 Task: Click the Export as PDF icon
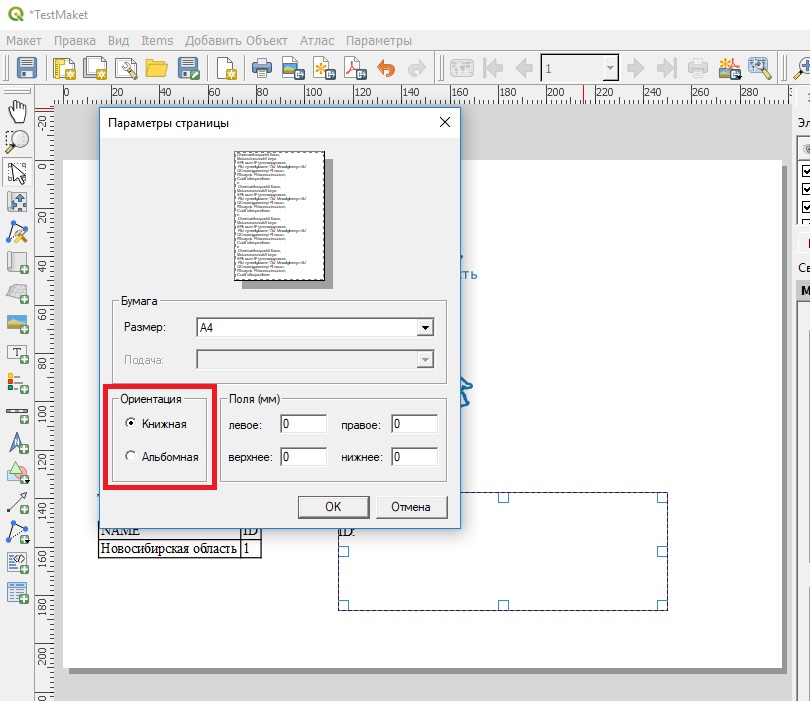click(355, 68)
